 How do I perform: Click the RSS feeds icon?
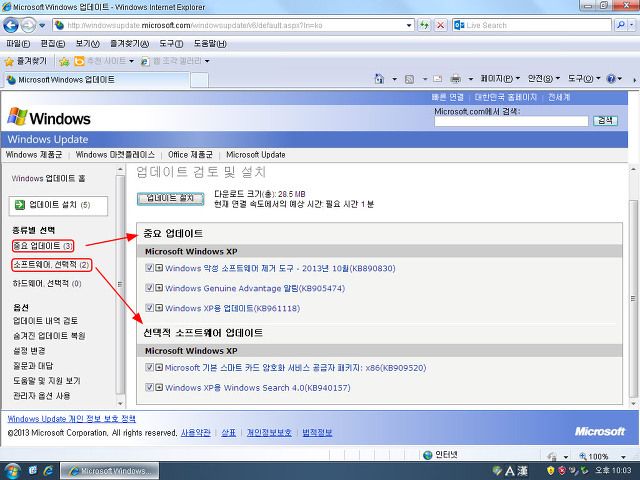[409, 79]
